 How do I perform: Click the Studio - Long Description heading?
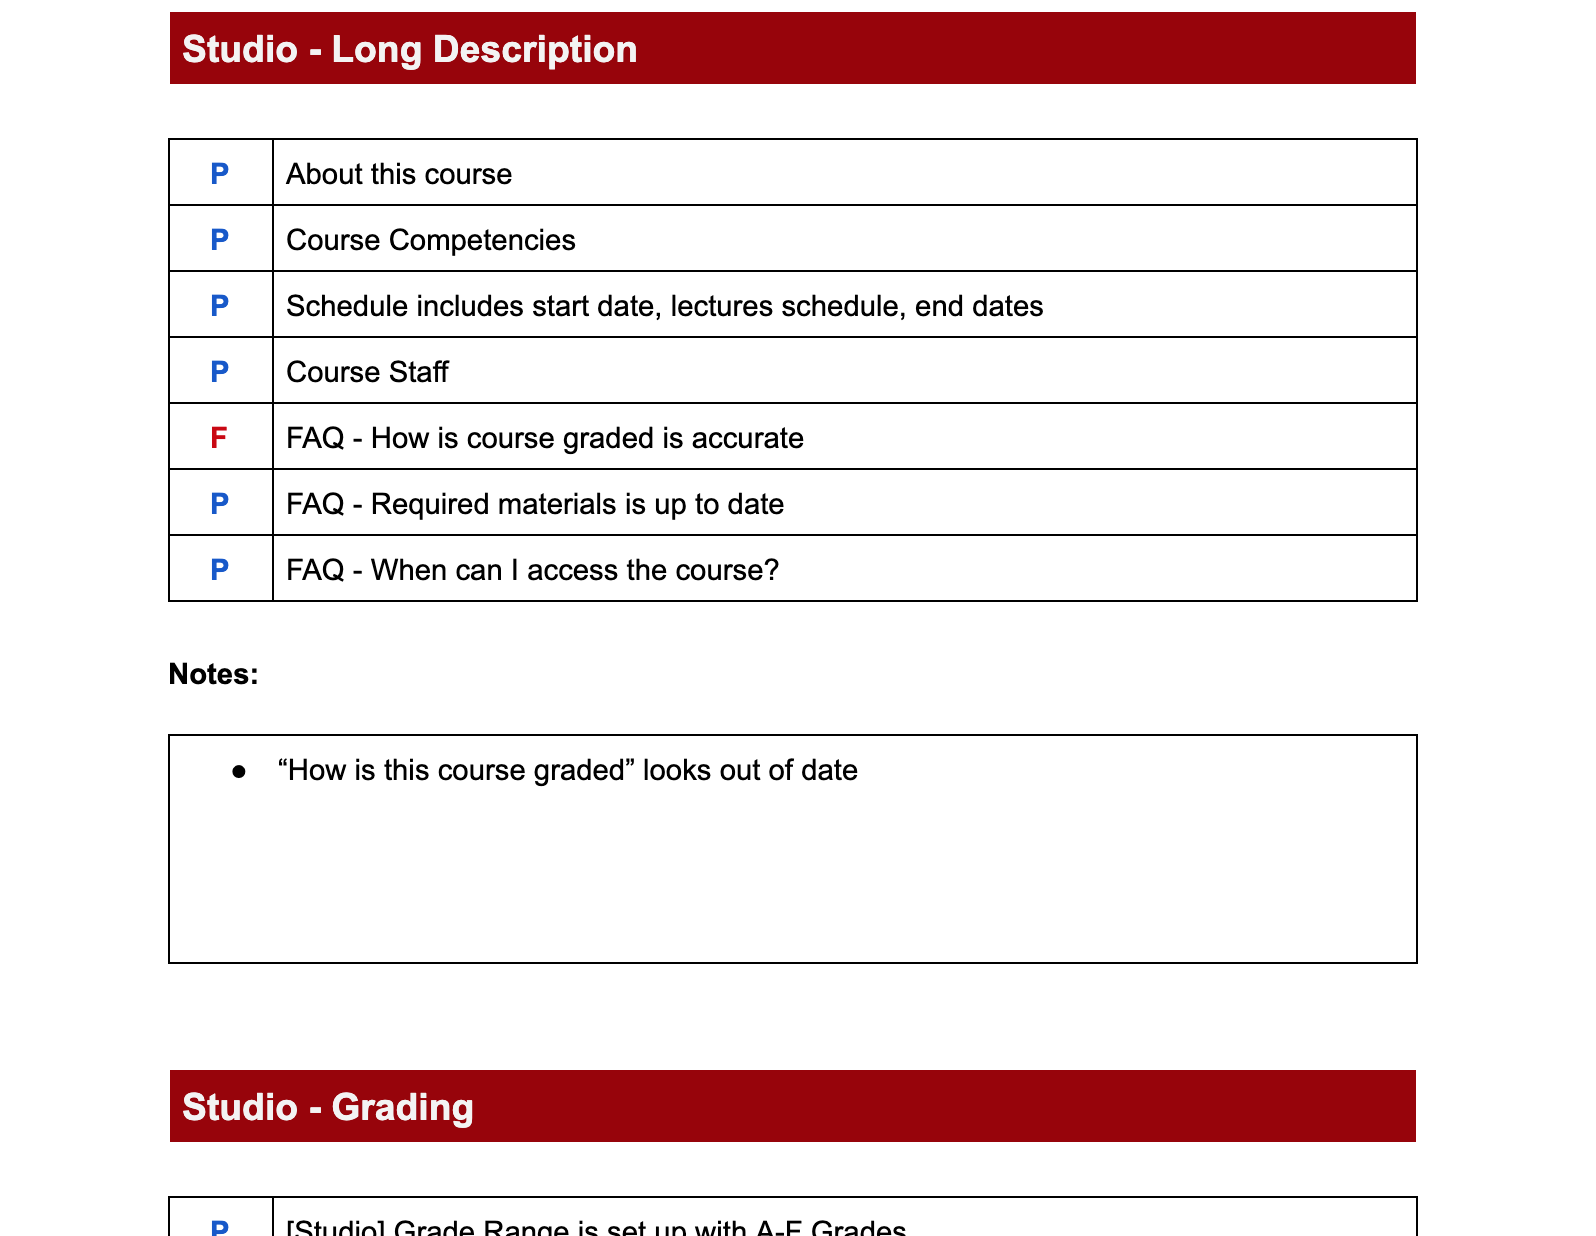[409, 49]
